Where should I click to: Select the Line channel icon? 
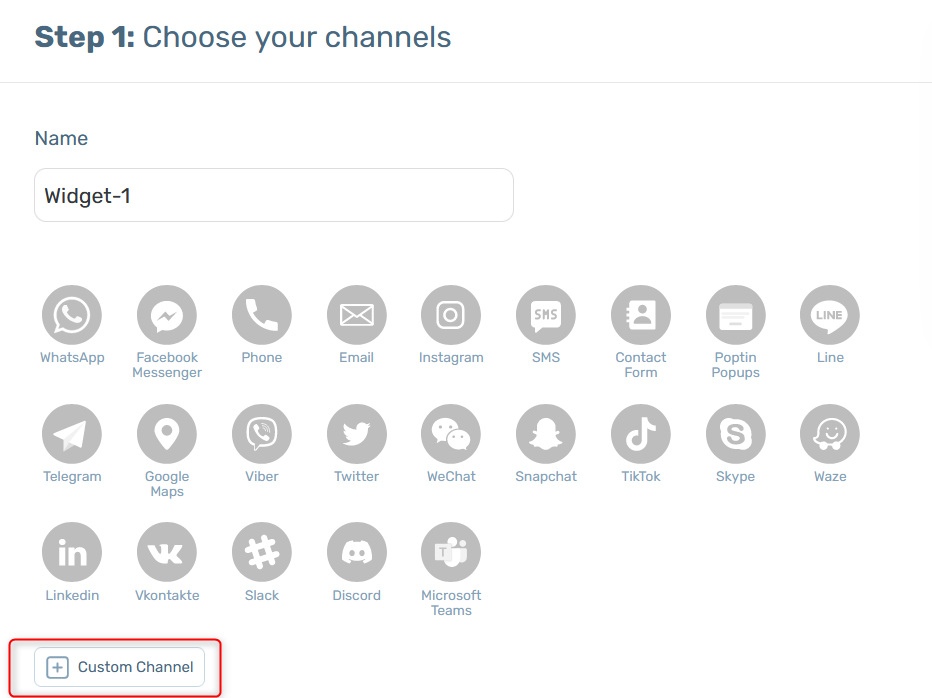(x=830, y=315)
